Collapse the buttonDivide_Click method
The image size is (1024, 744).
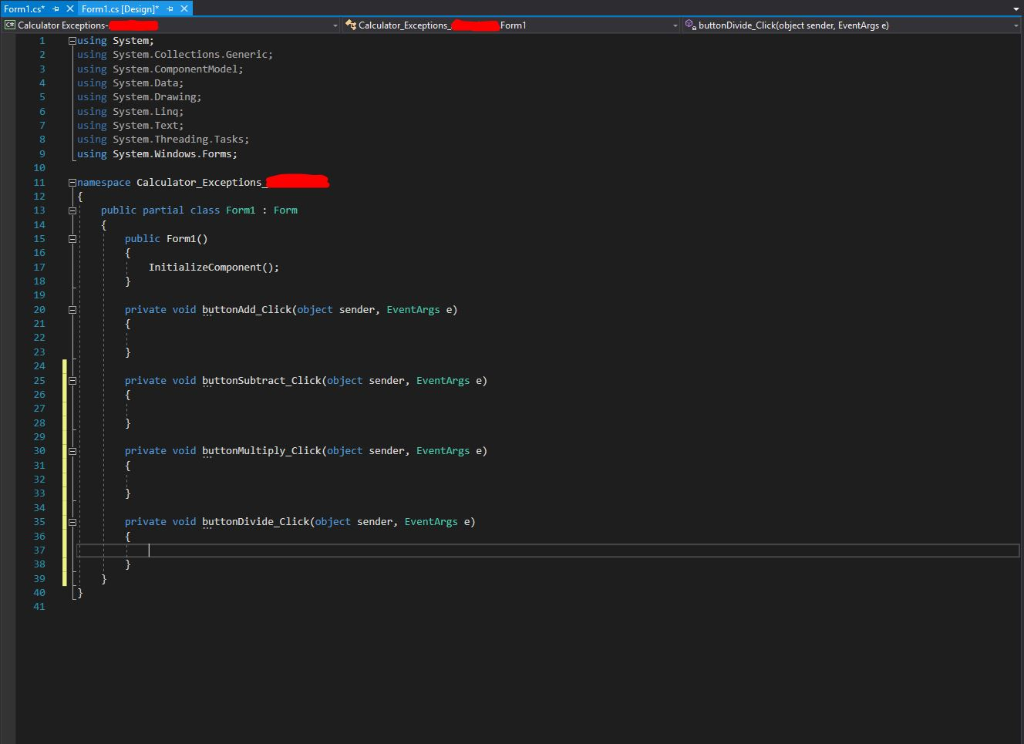[x=72, y=522]
